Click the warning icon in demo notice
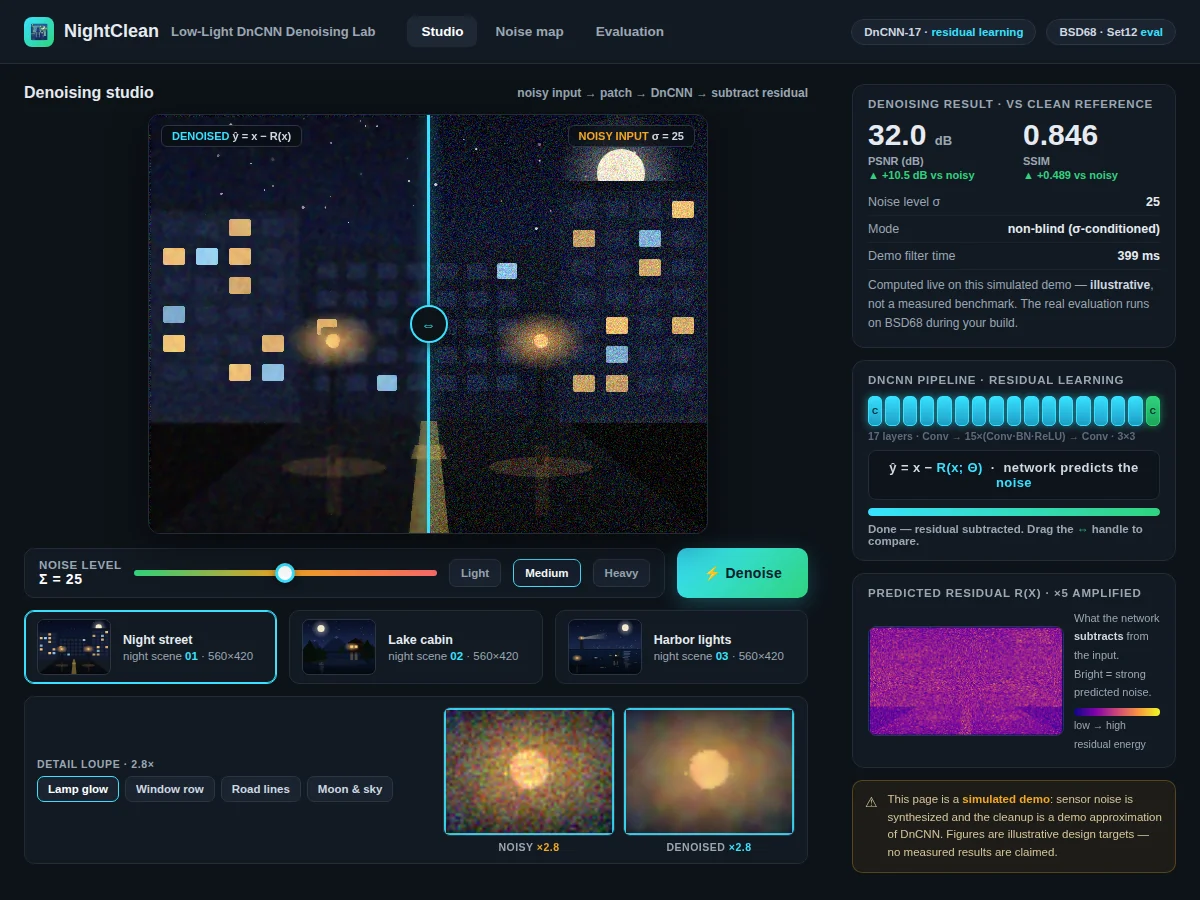Image resolution: width=1200 pixels, height=900 pixels. (871, 801)
